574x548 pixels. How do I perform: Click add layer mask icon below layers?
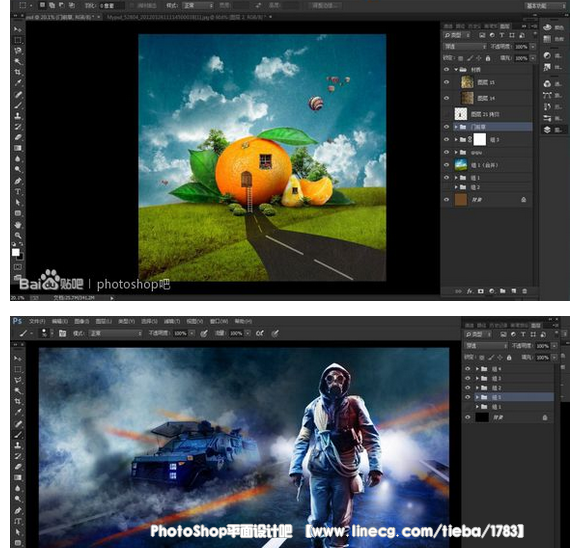tap(481, 291)
